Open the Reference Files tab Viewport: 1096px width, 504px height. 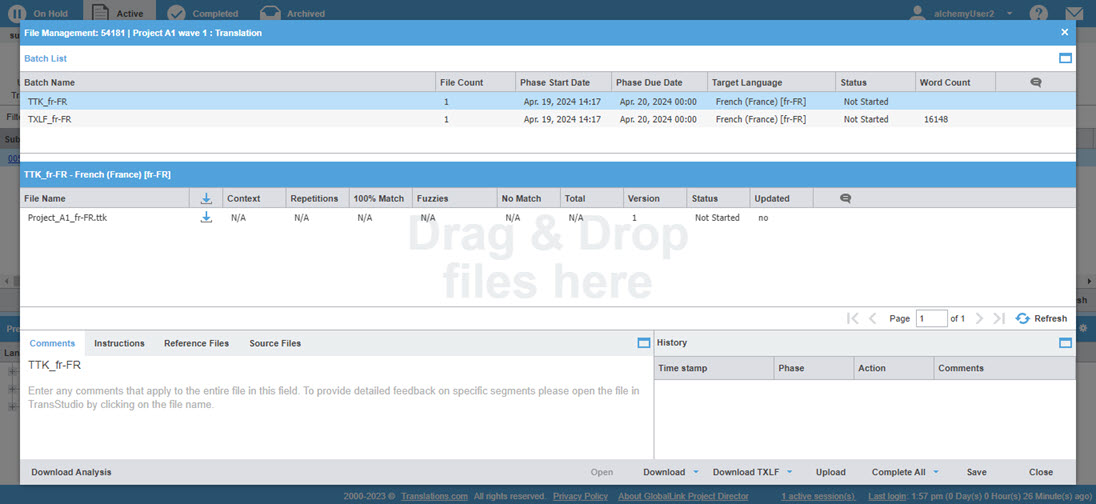(196, 343)
